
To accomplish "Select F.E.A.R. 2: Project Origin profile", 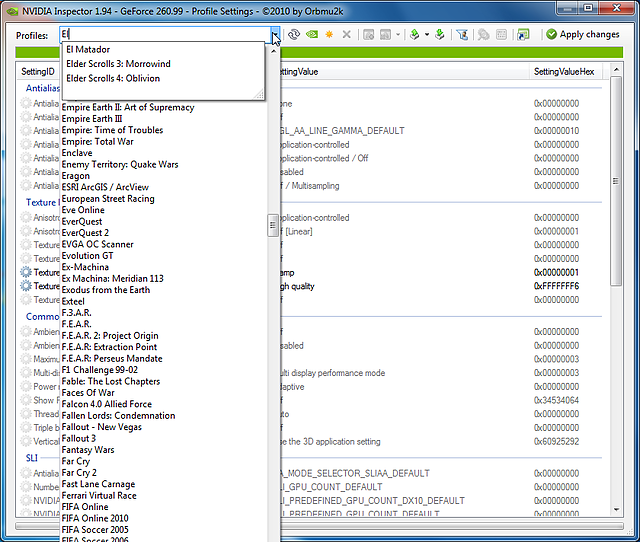I will click(110, 336).
